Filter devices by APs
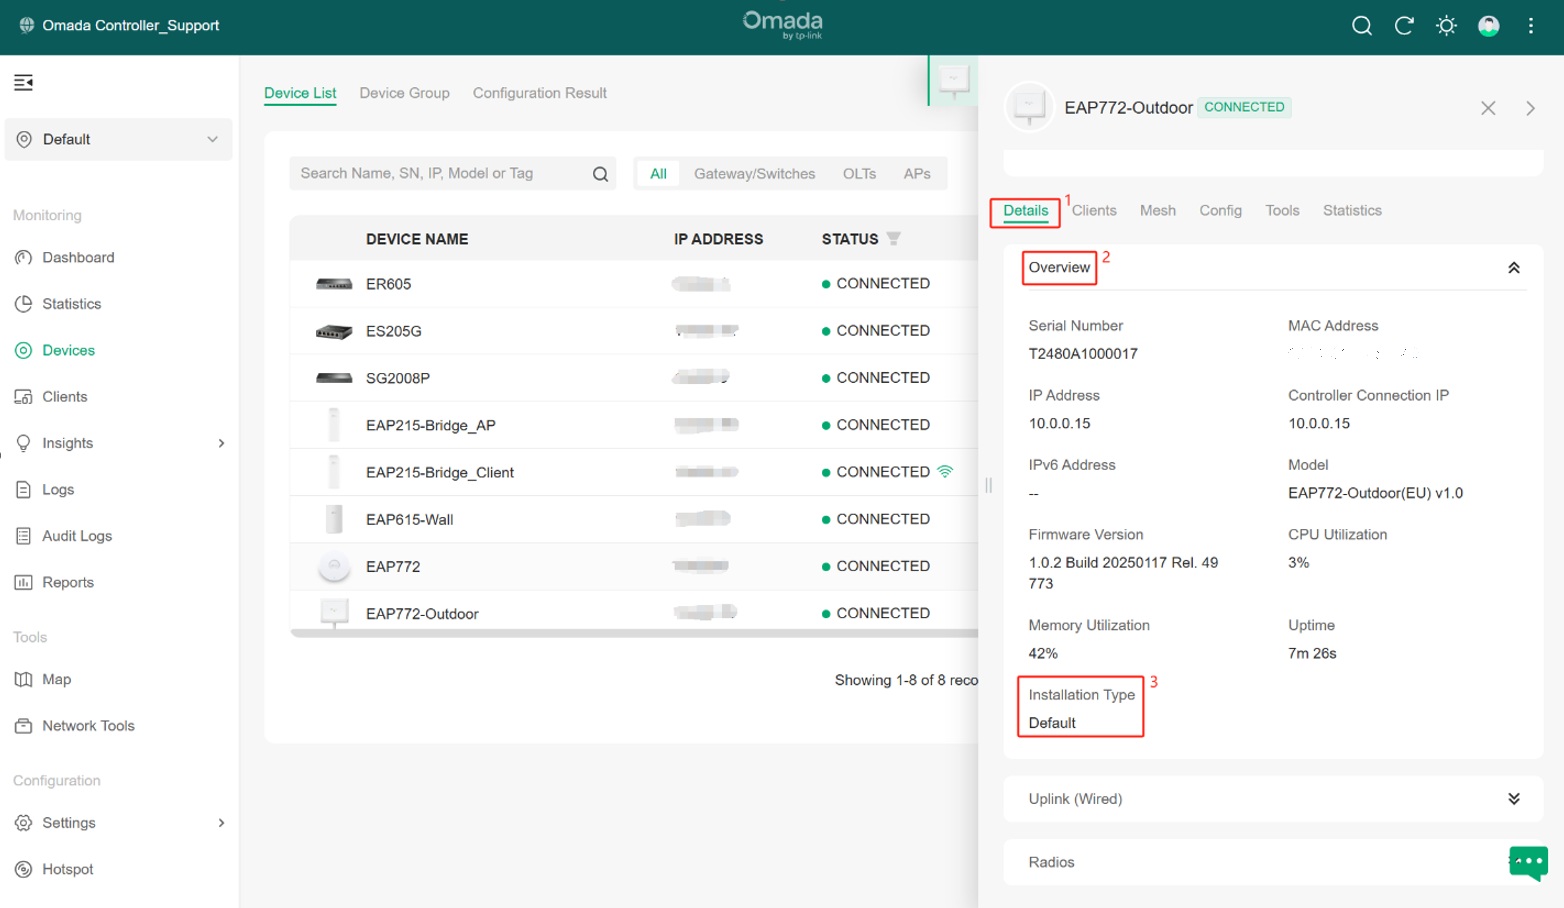The height and width of the screenshot is (908, 1564). [917, 173]
